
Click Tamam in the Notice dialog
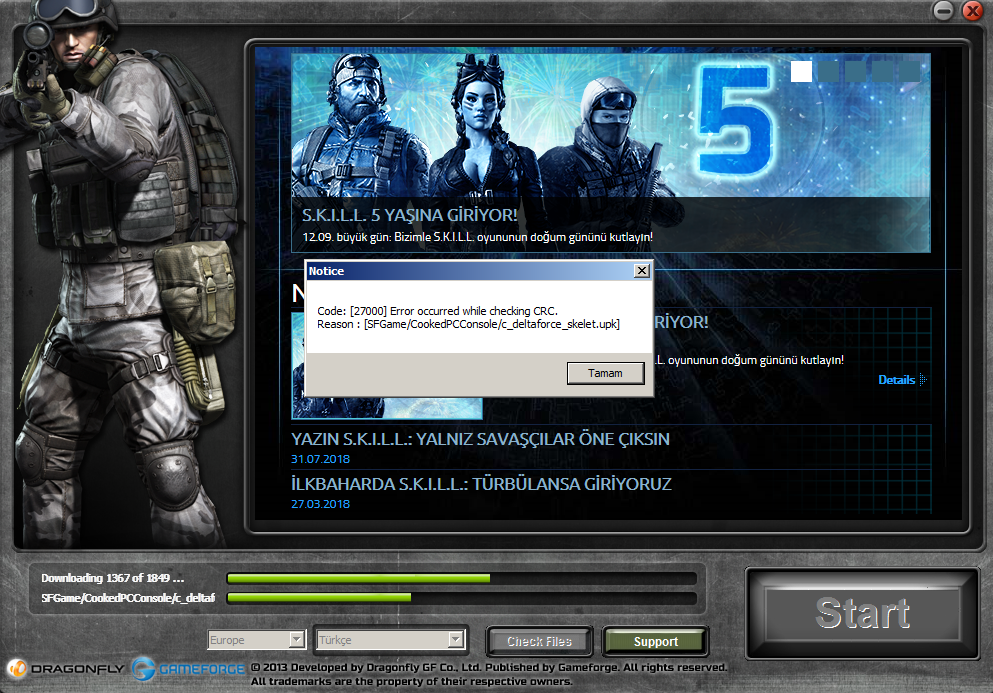[x=605, y=373]
